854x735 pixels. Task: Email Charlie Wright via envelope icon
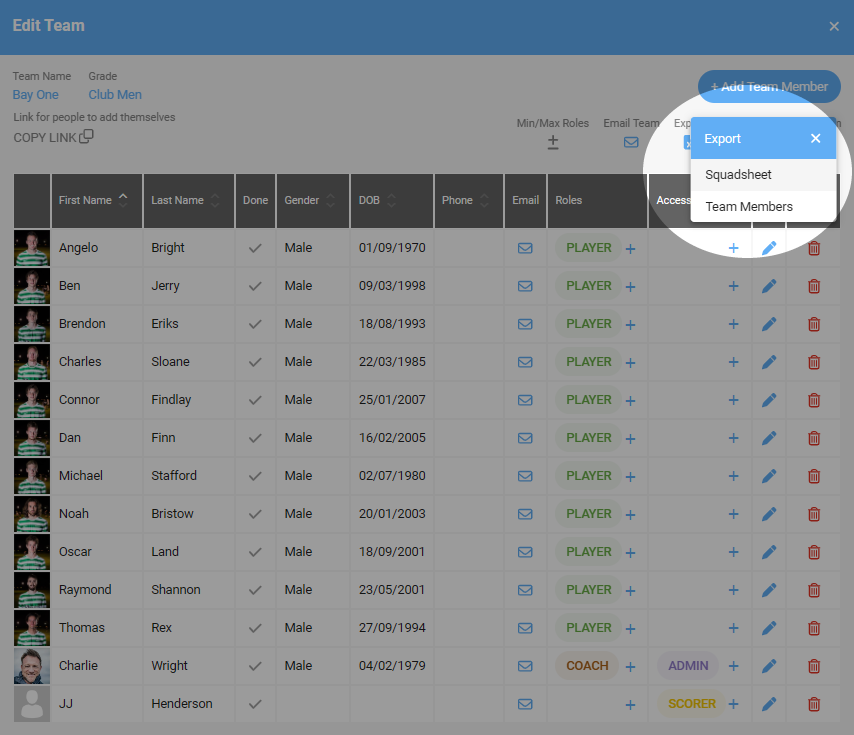click(x=525, y=666)
